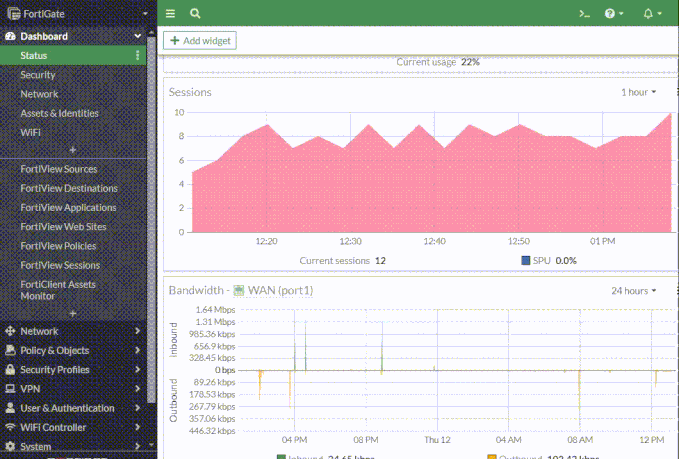Viewport: 679px width, 459px height.
Task: Select the Assets & Identities dashboard
Action: pyautogui.click(x=59, y=113)
